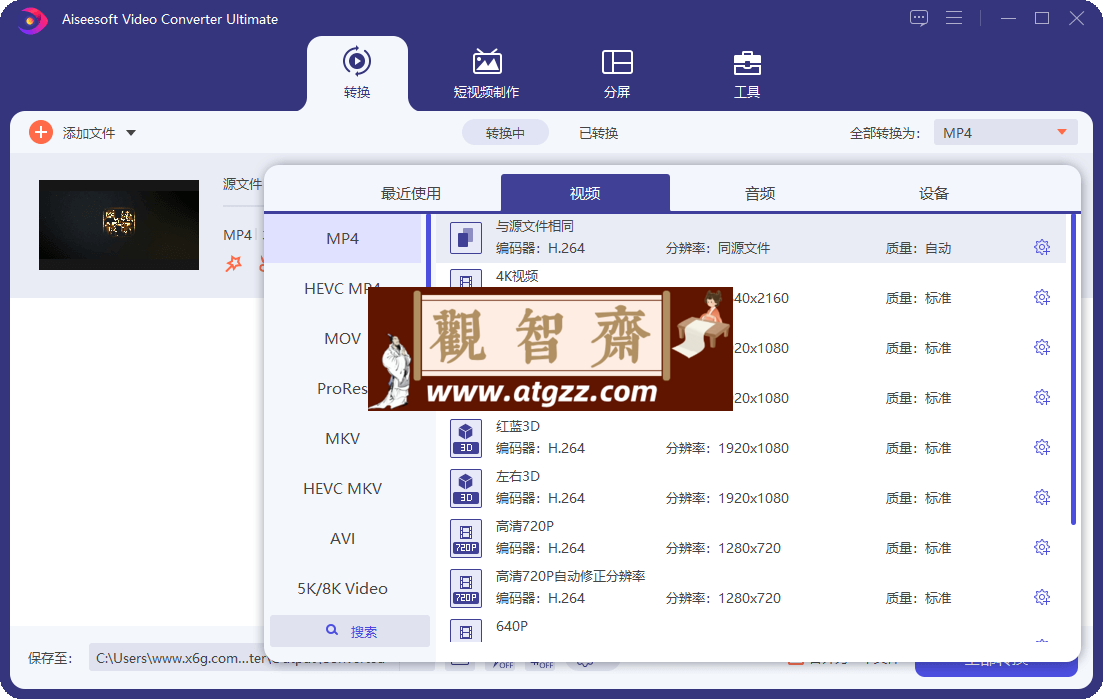The height and width of the screenshot is (699, 1103).
Task: Select the 720P auto-correct resolution film icon
Action: tap(466, 587)
